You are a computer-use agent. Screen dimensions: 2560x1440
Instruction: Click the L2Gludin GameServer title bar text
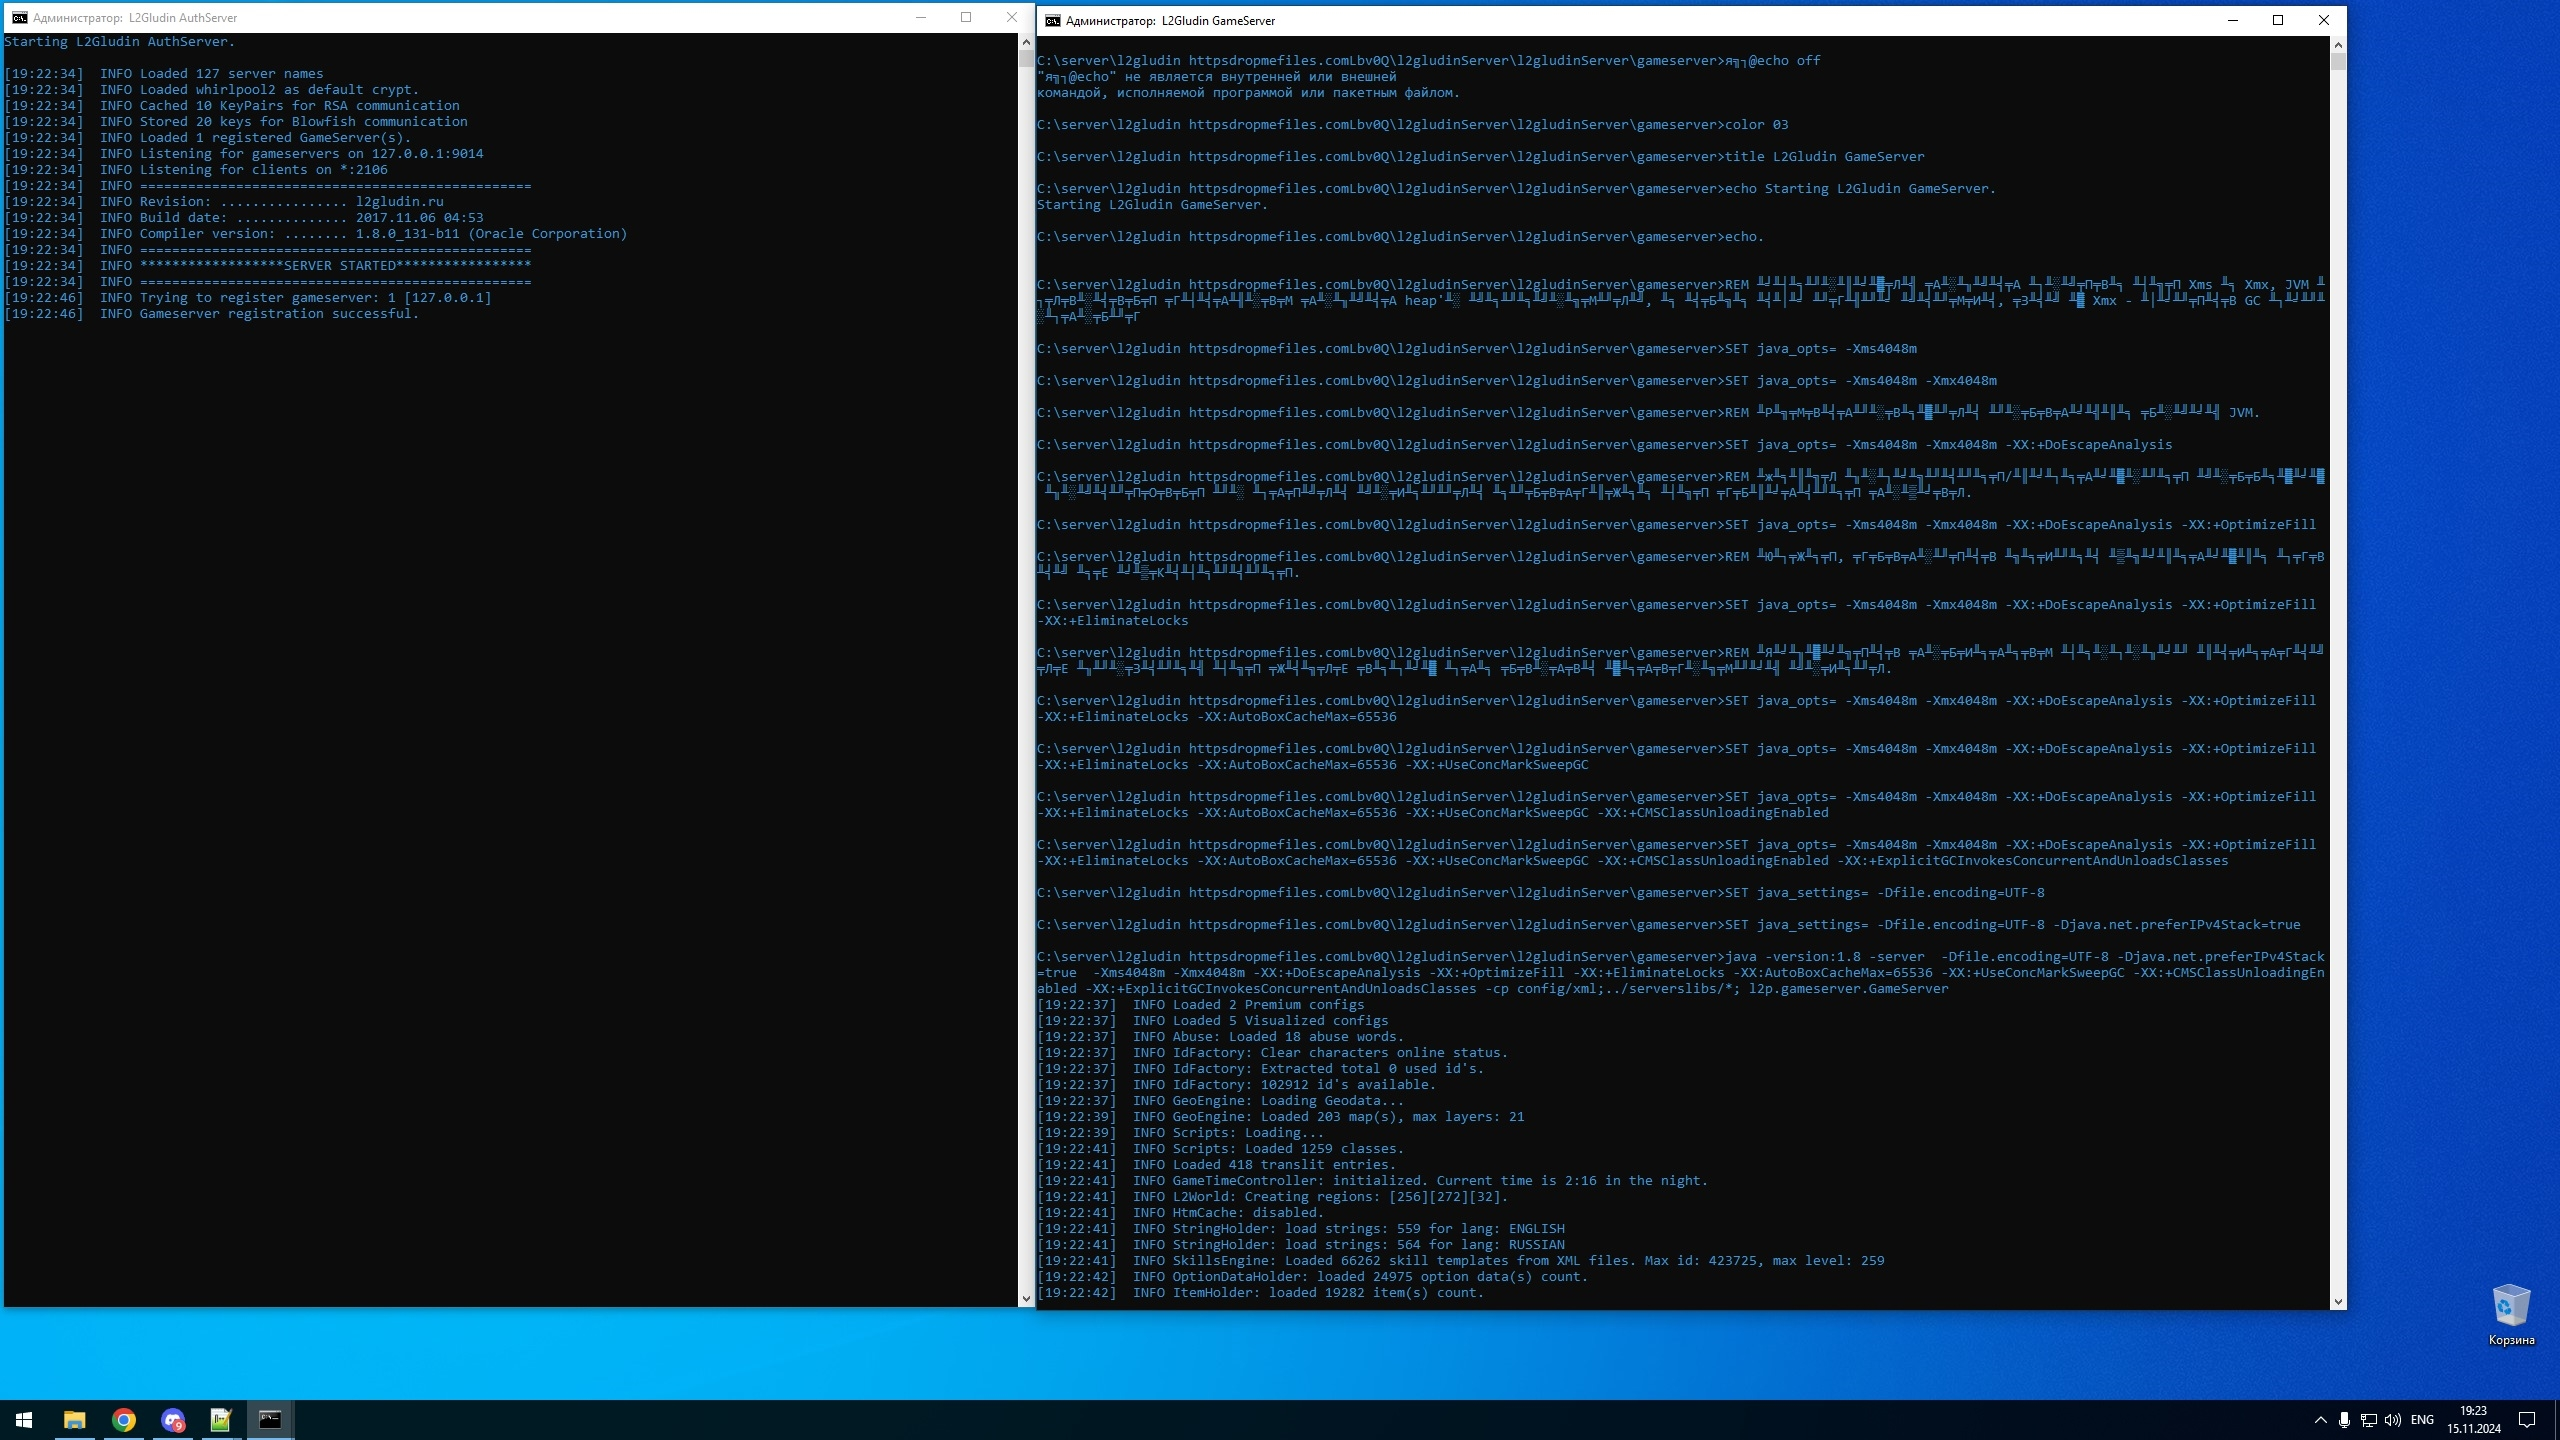point(1170,21)
